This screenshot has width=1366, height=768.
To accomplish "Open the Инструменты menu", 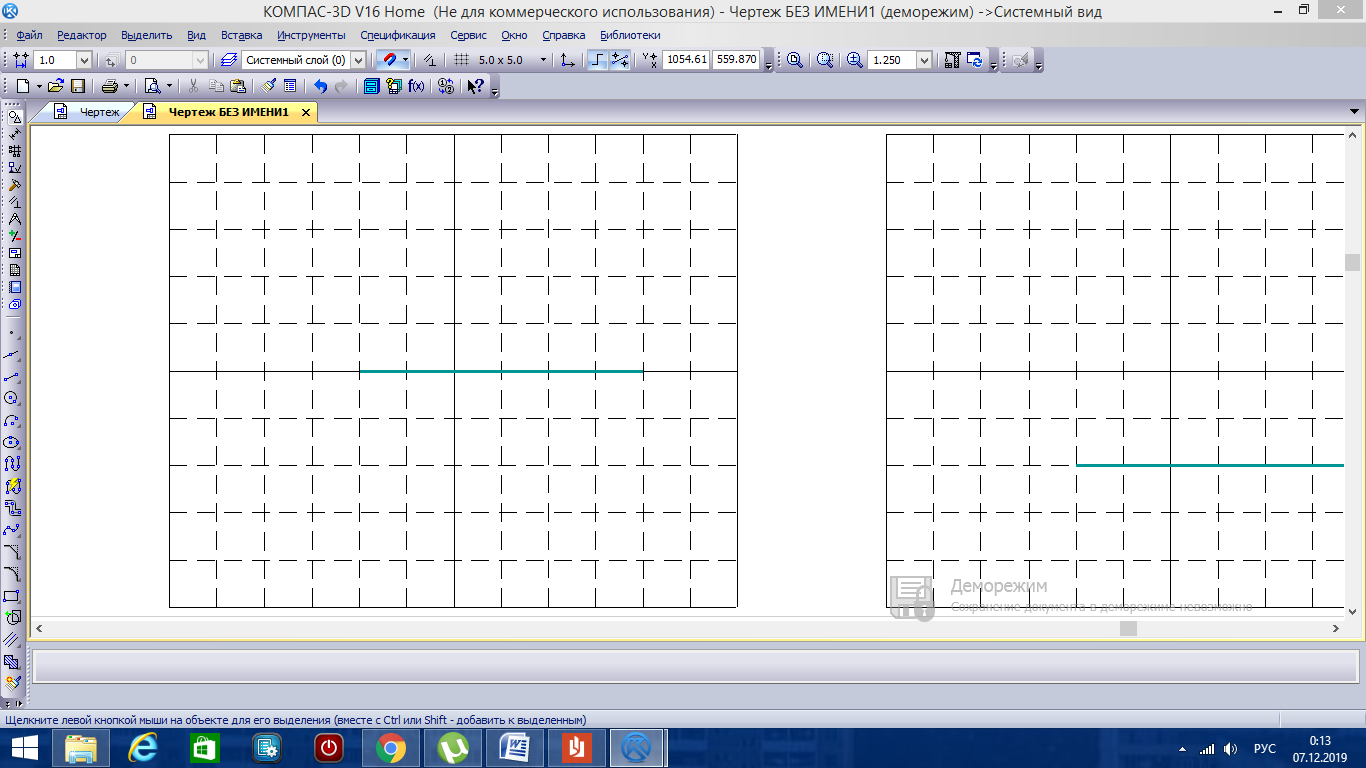I will point(311,35).
